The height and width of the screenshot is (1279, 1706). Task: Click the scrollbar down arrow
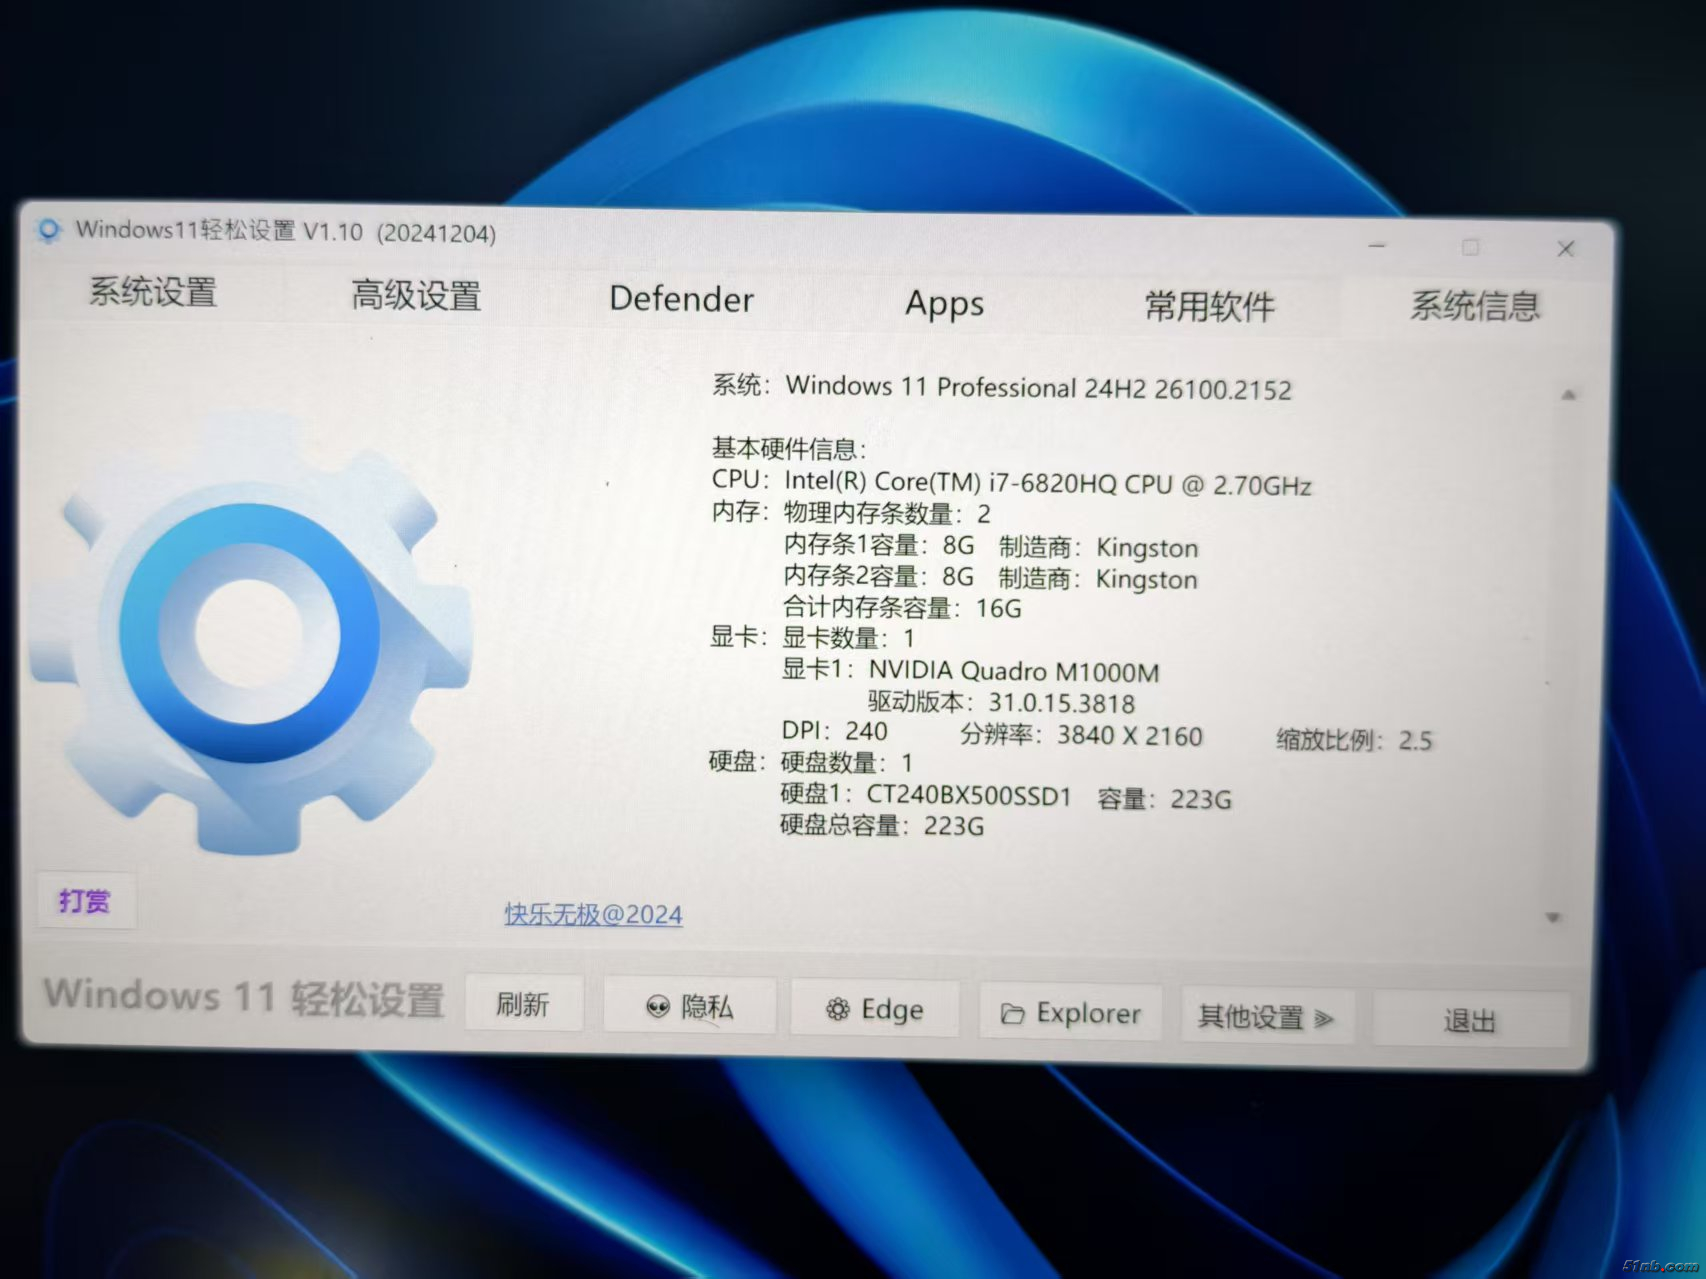point(1553,917)
